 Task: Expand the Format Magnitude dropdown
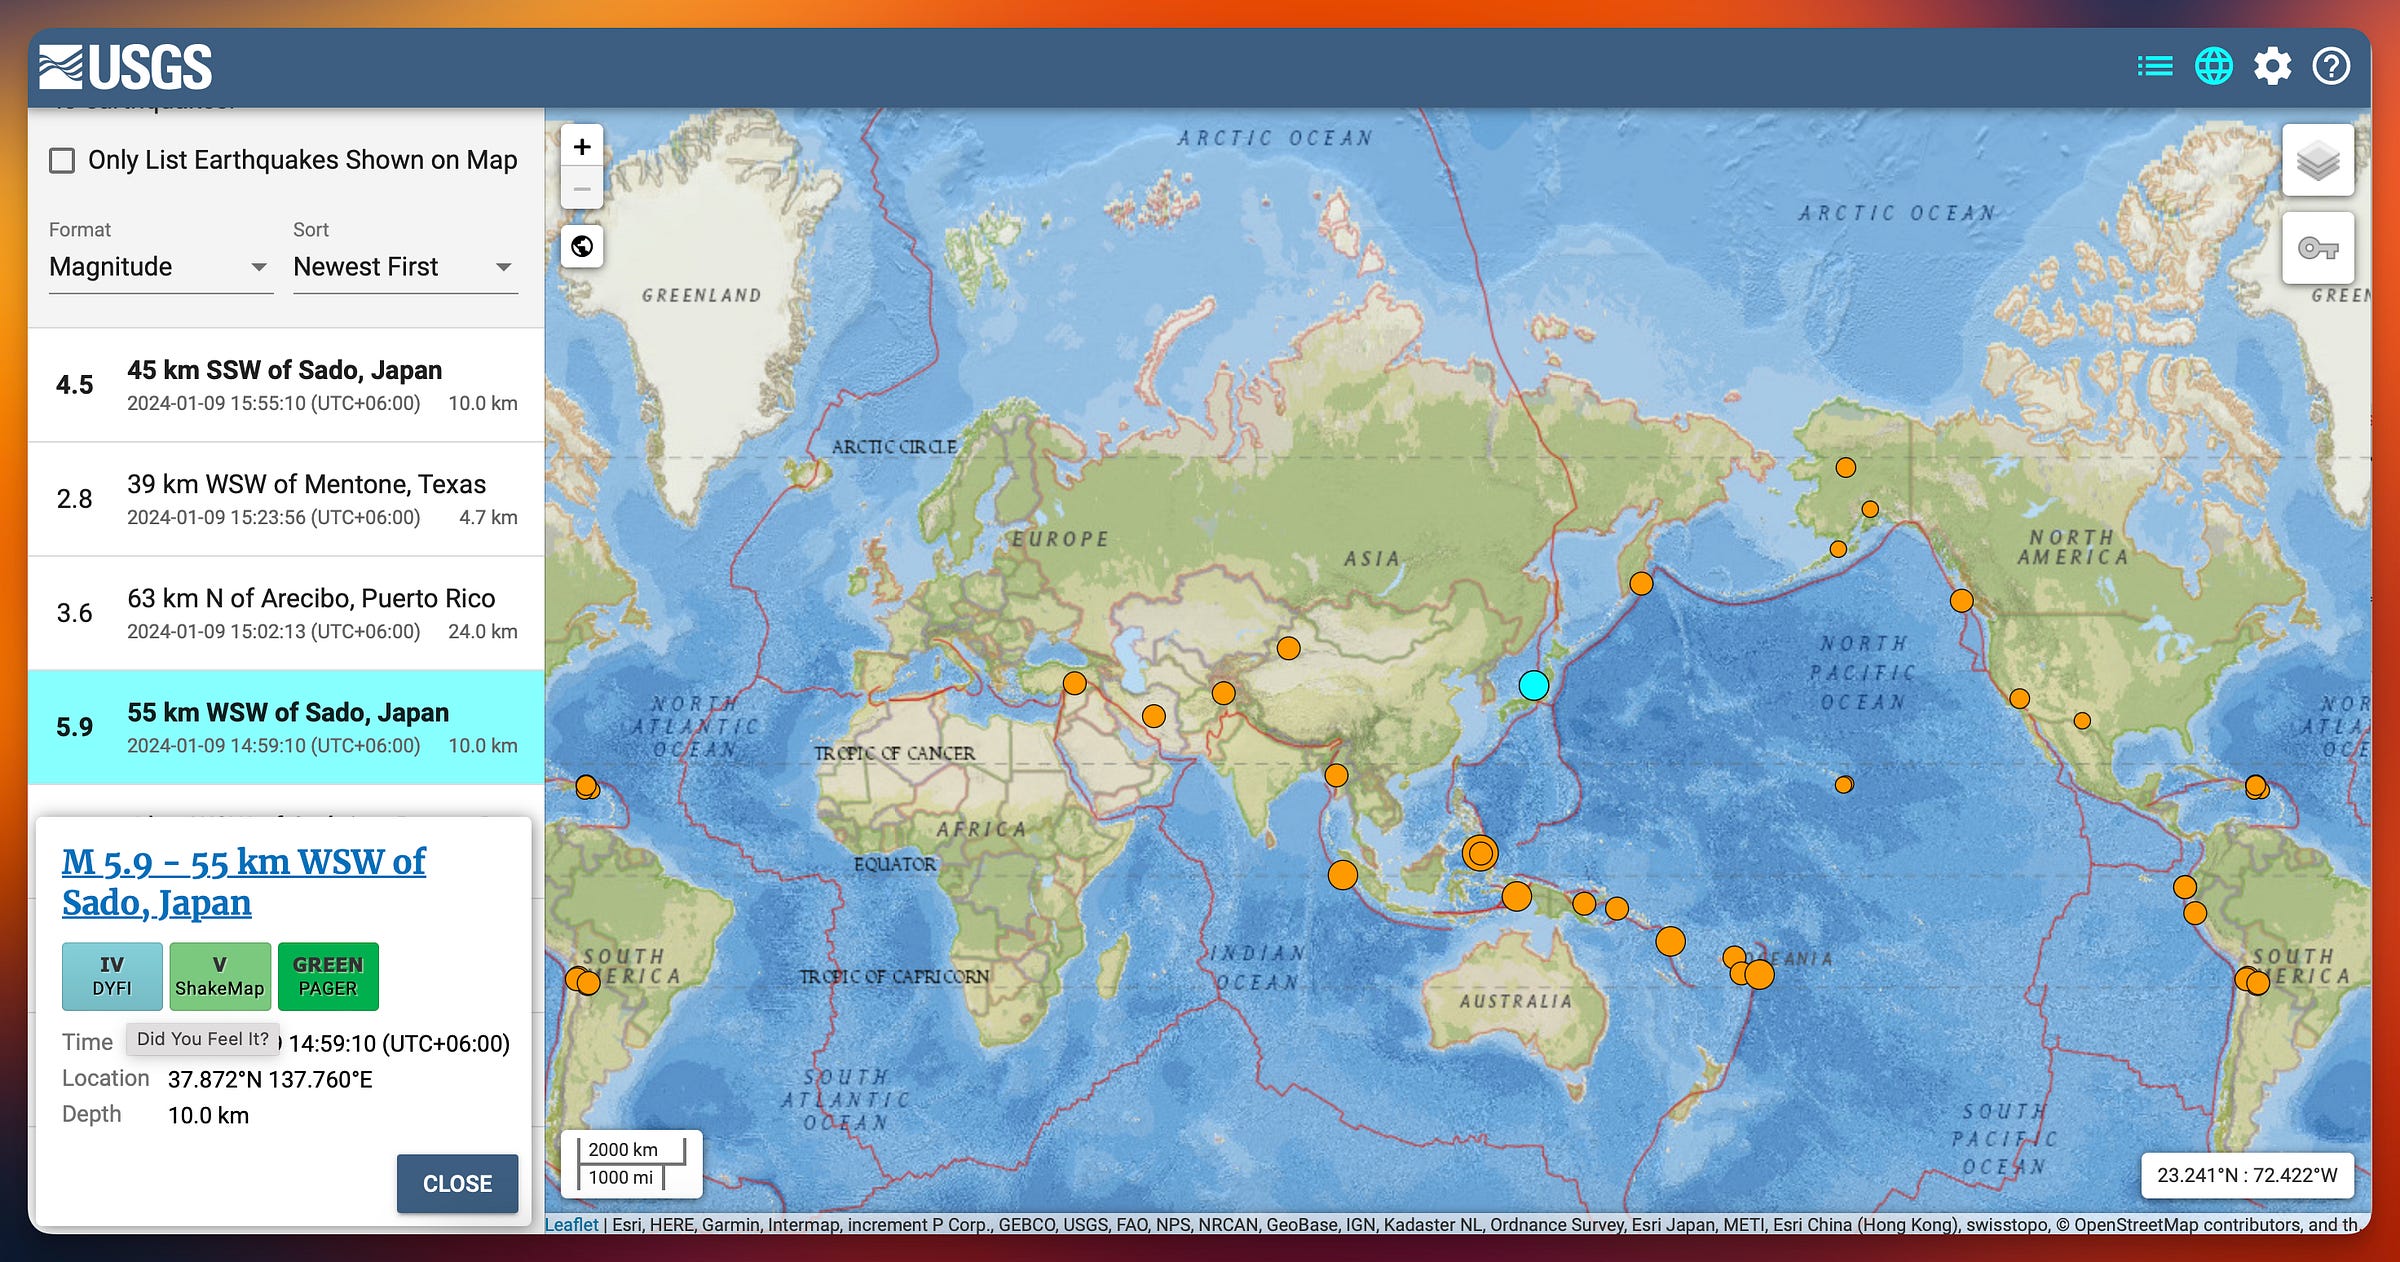pos(160,267)
